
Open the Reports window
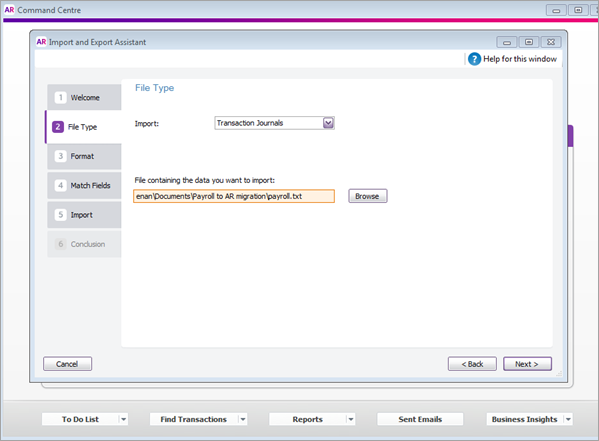coord(308,419)
